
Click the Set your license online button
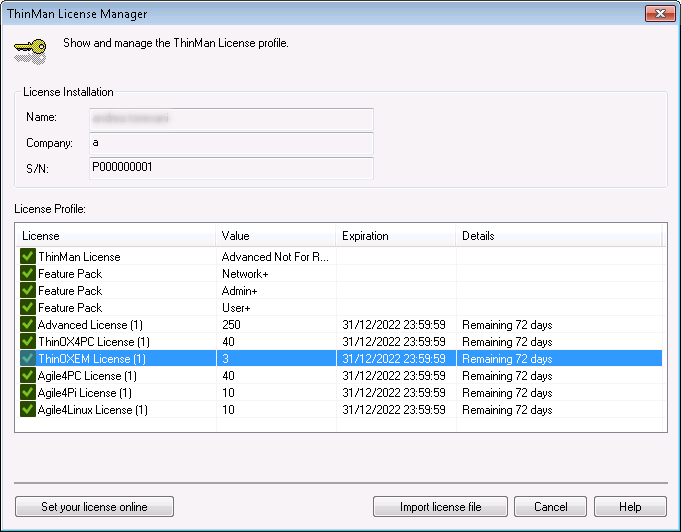(x=94, y=507)
